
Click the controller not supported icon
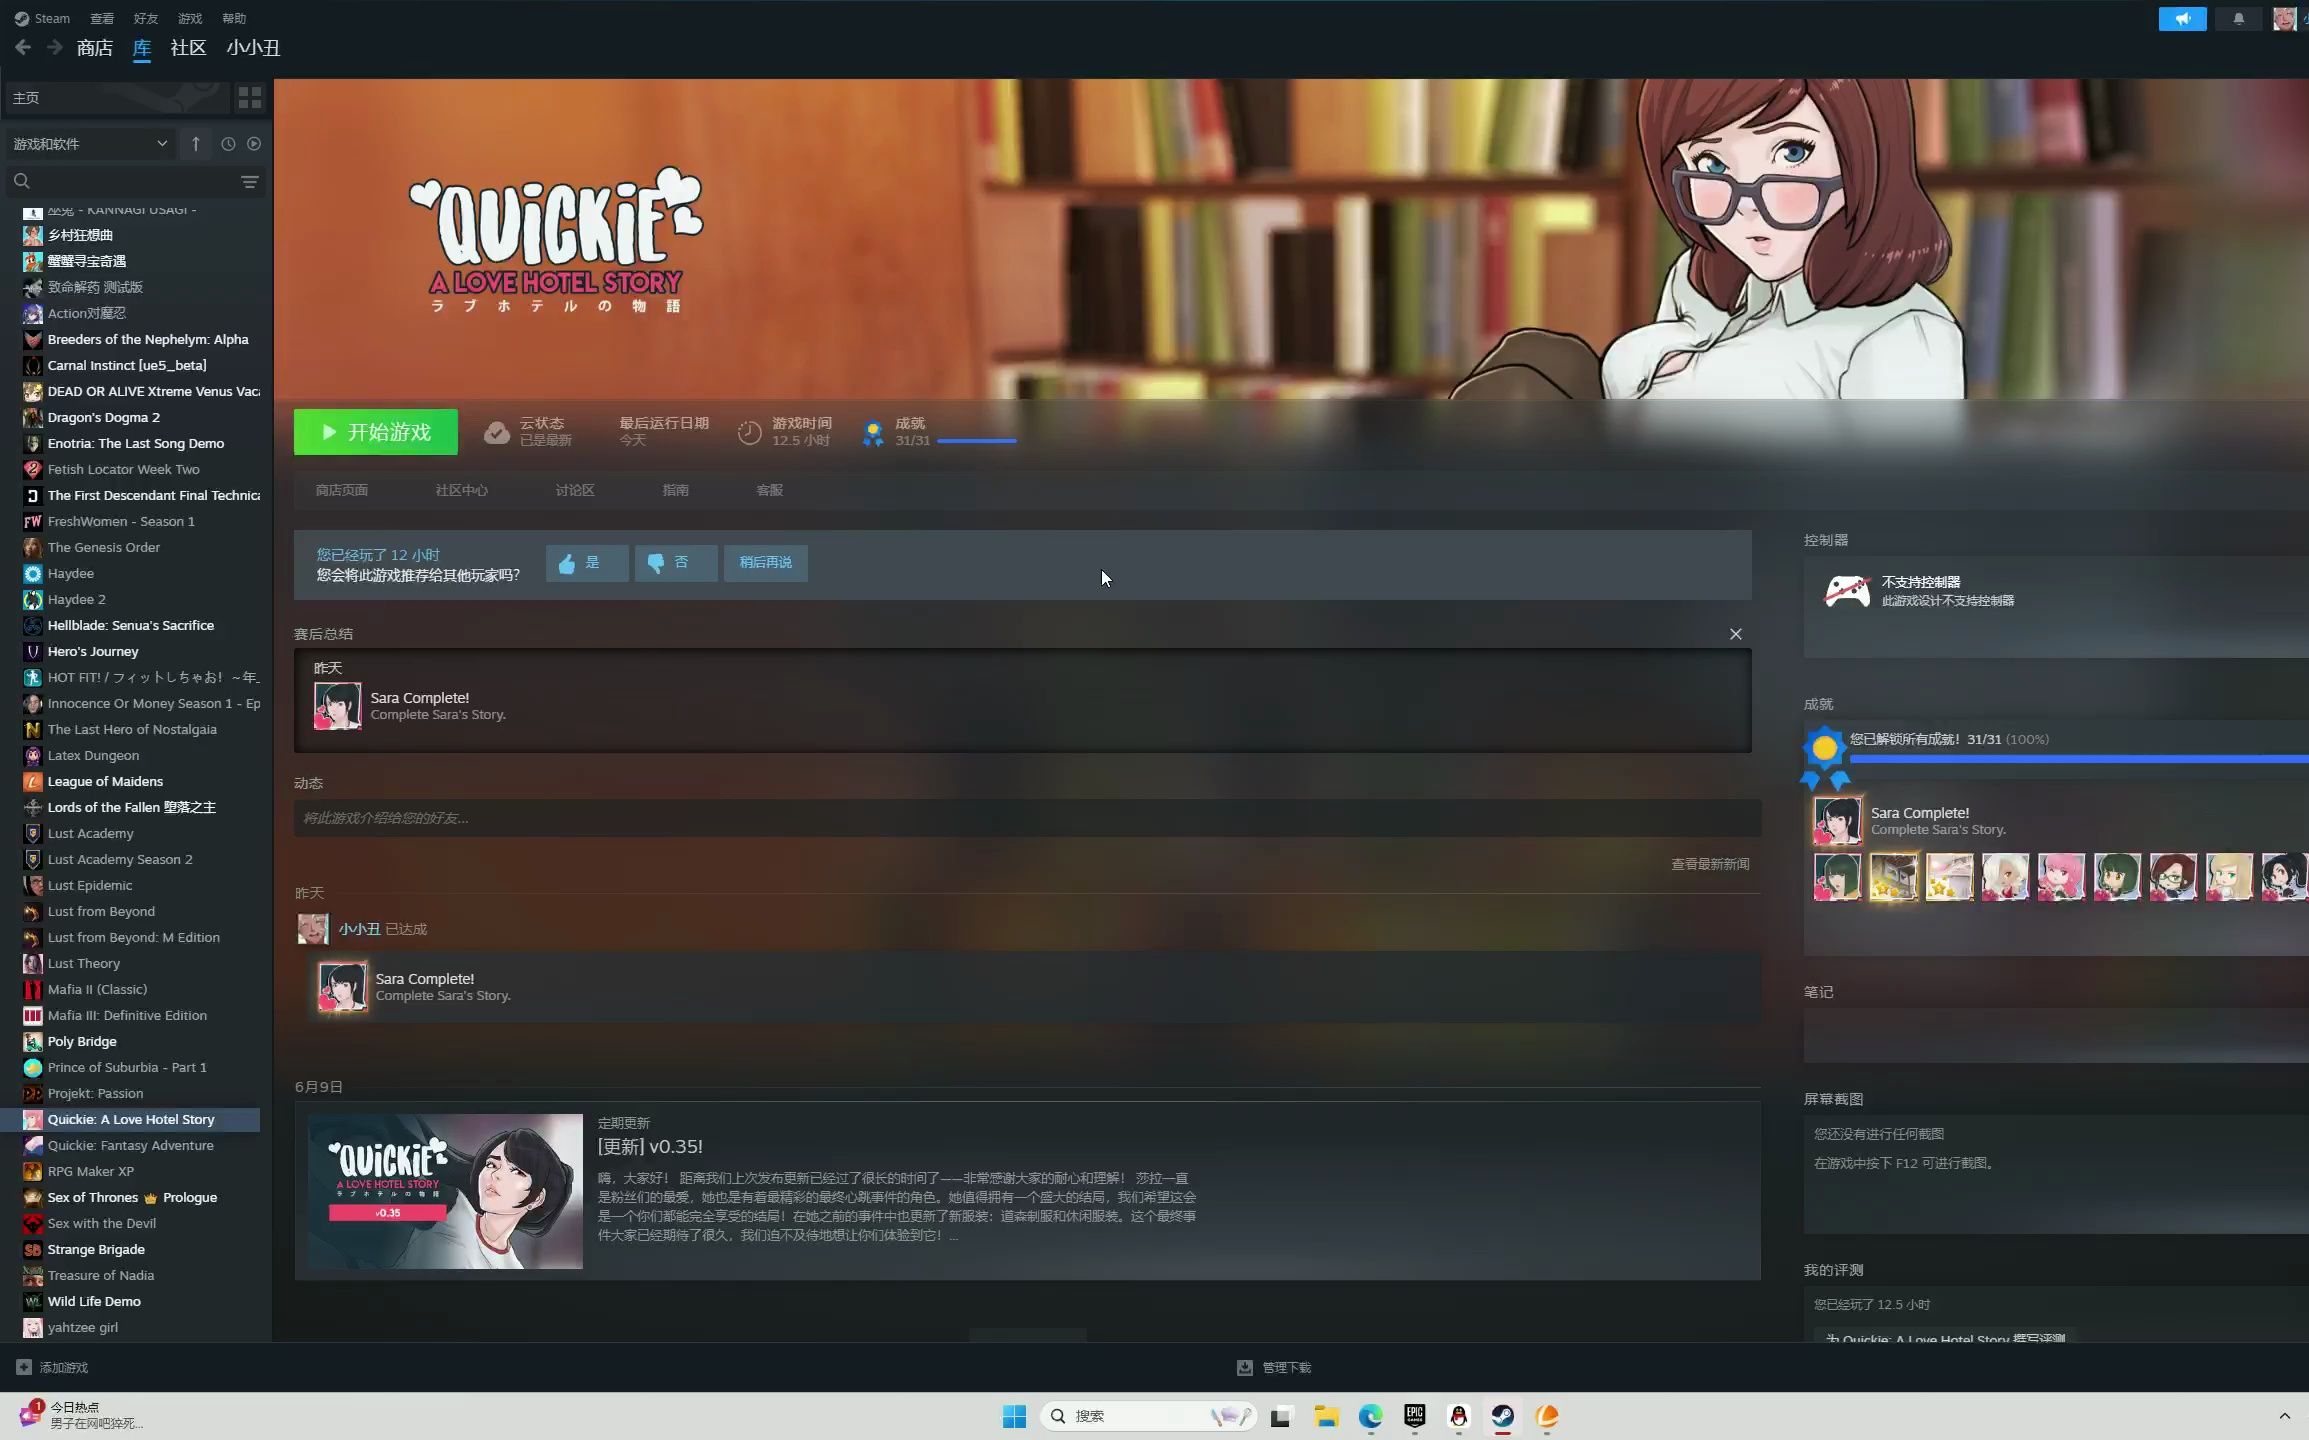(x=1847, y=591)
